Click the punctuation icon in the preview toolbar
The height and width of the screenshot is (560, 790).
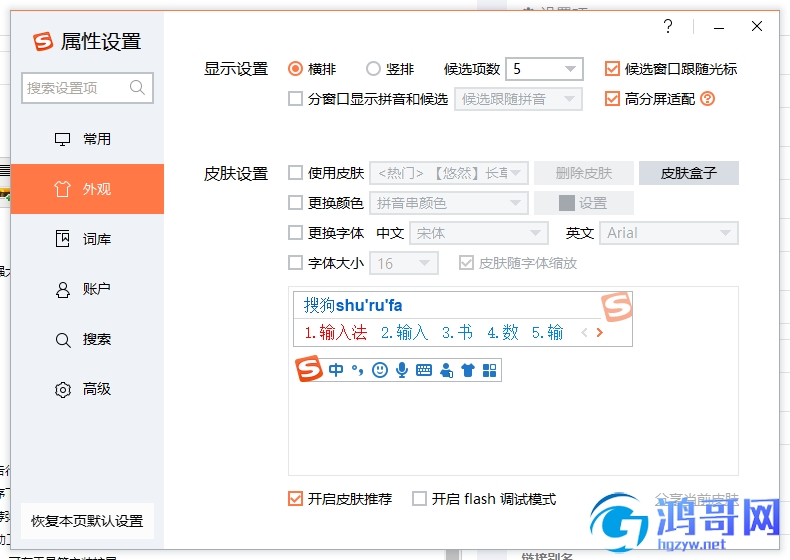[x=357, y=370]
